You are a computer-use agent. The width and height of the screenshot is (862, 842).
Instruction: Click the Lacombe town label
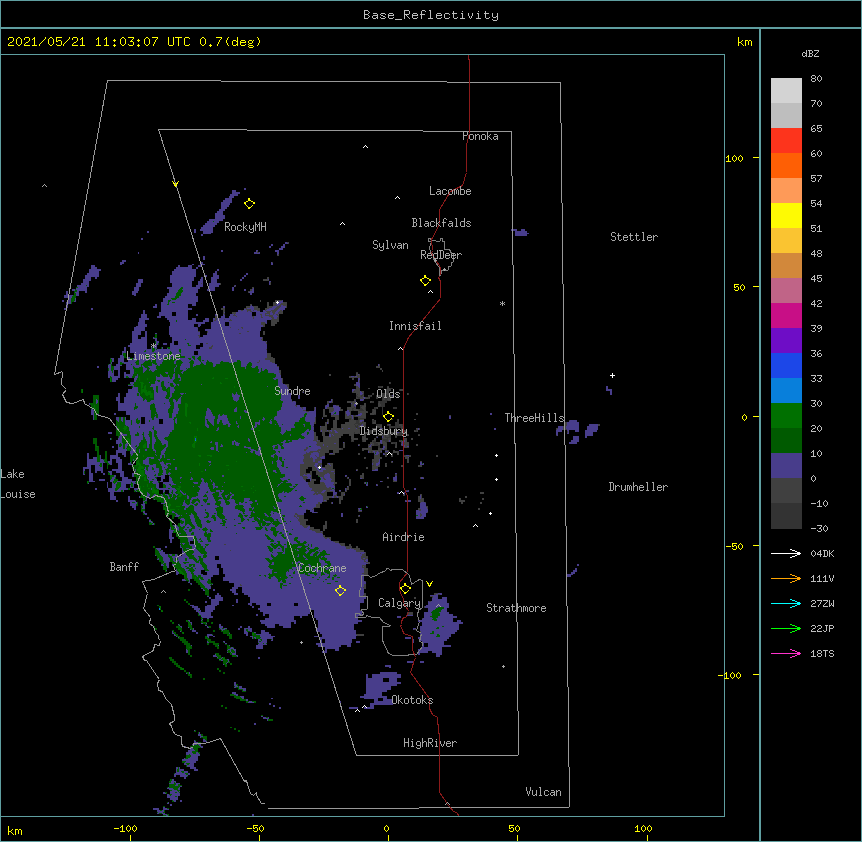point(450,191)
